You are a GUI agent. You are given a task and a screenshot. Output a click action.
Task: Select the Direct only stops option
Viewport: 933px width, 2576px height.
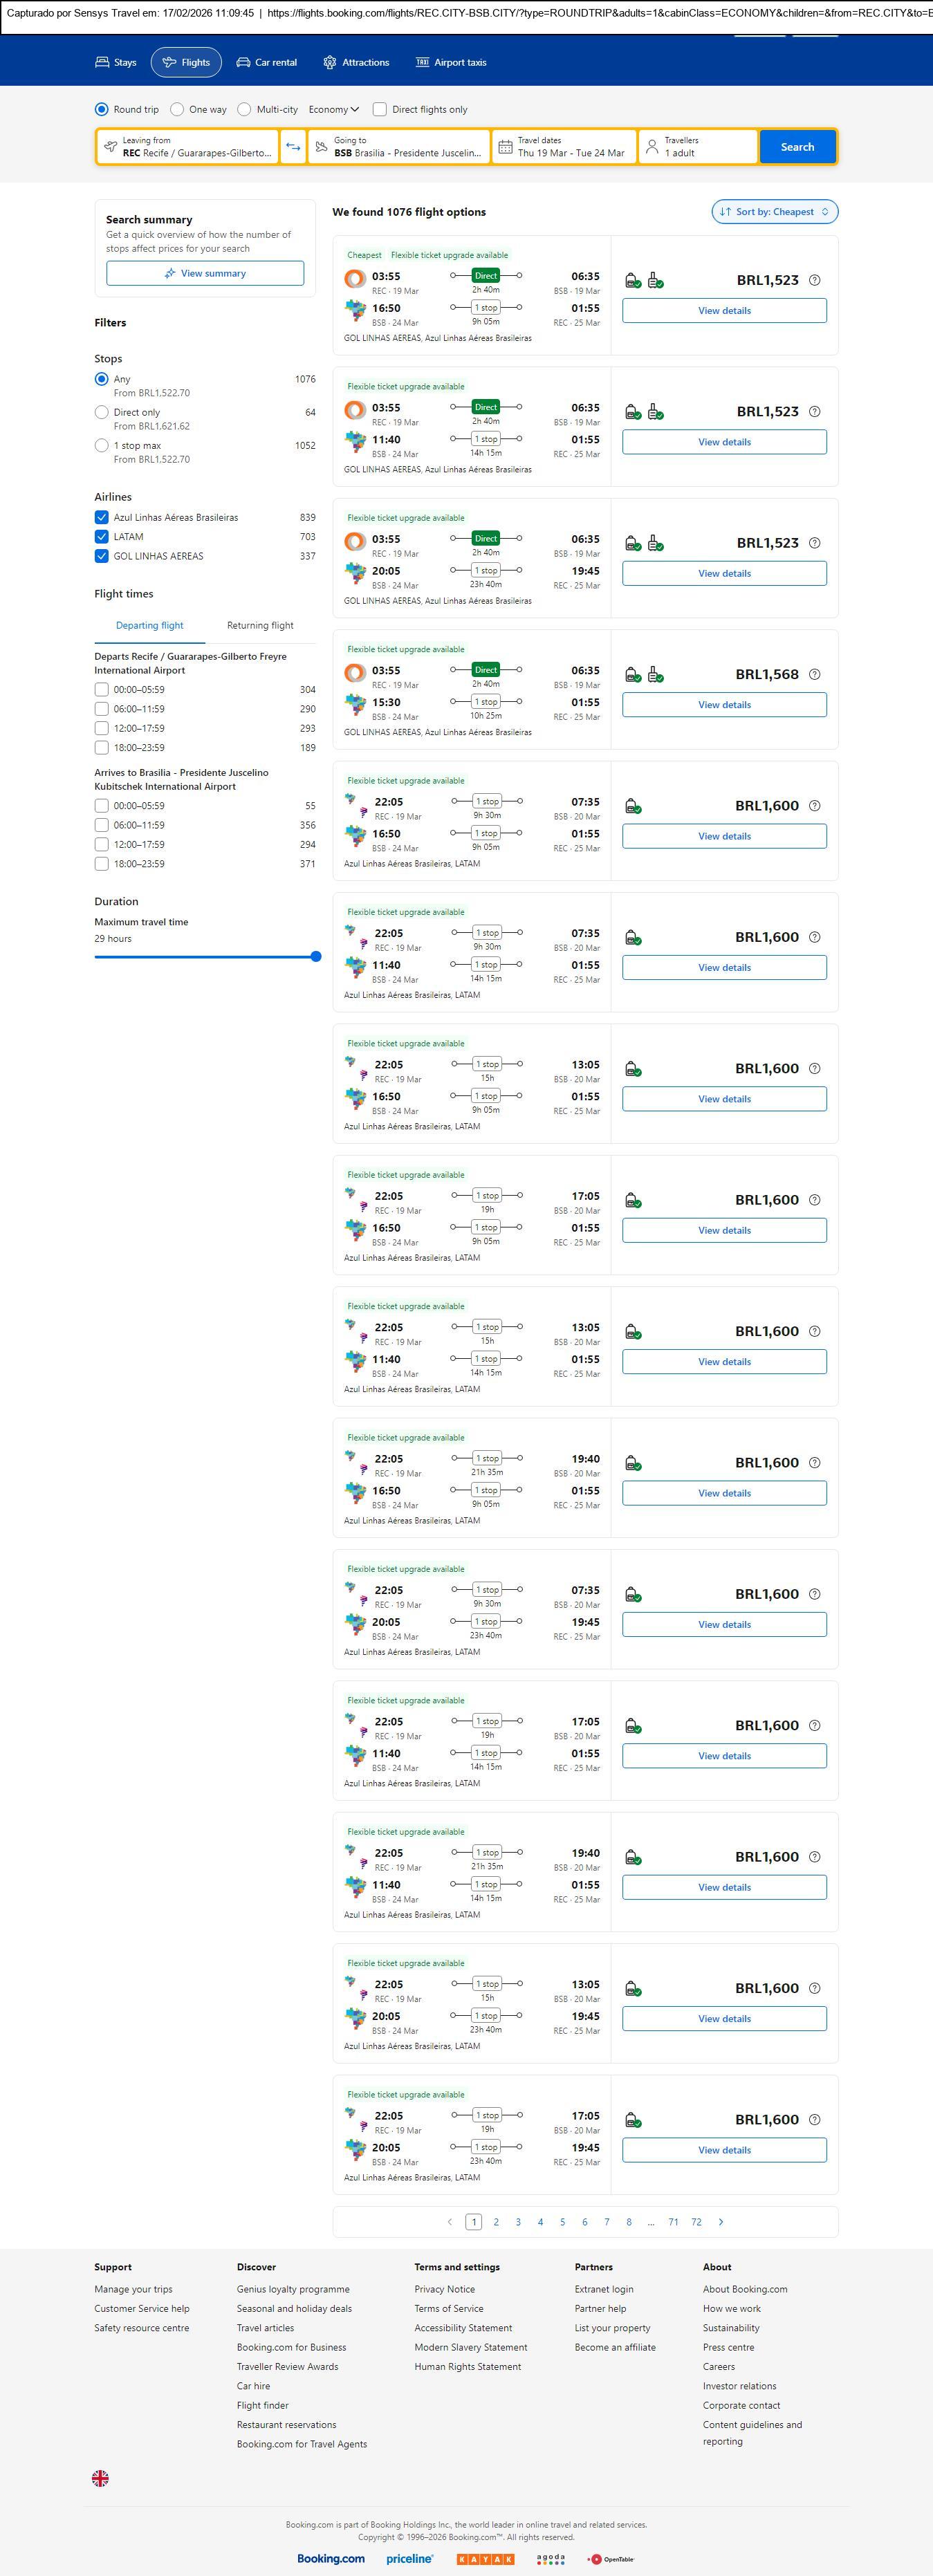point(101,412)
